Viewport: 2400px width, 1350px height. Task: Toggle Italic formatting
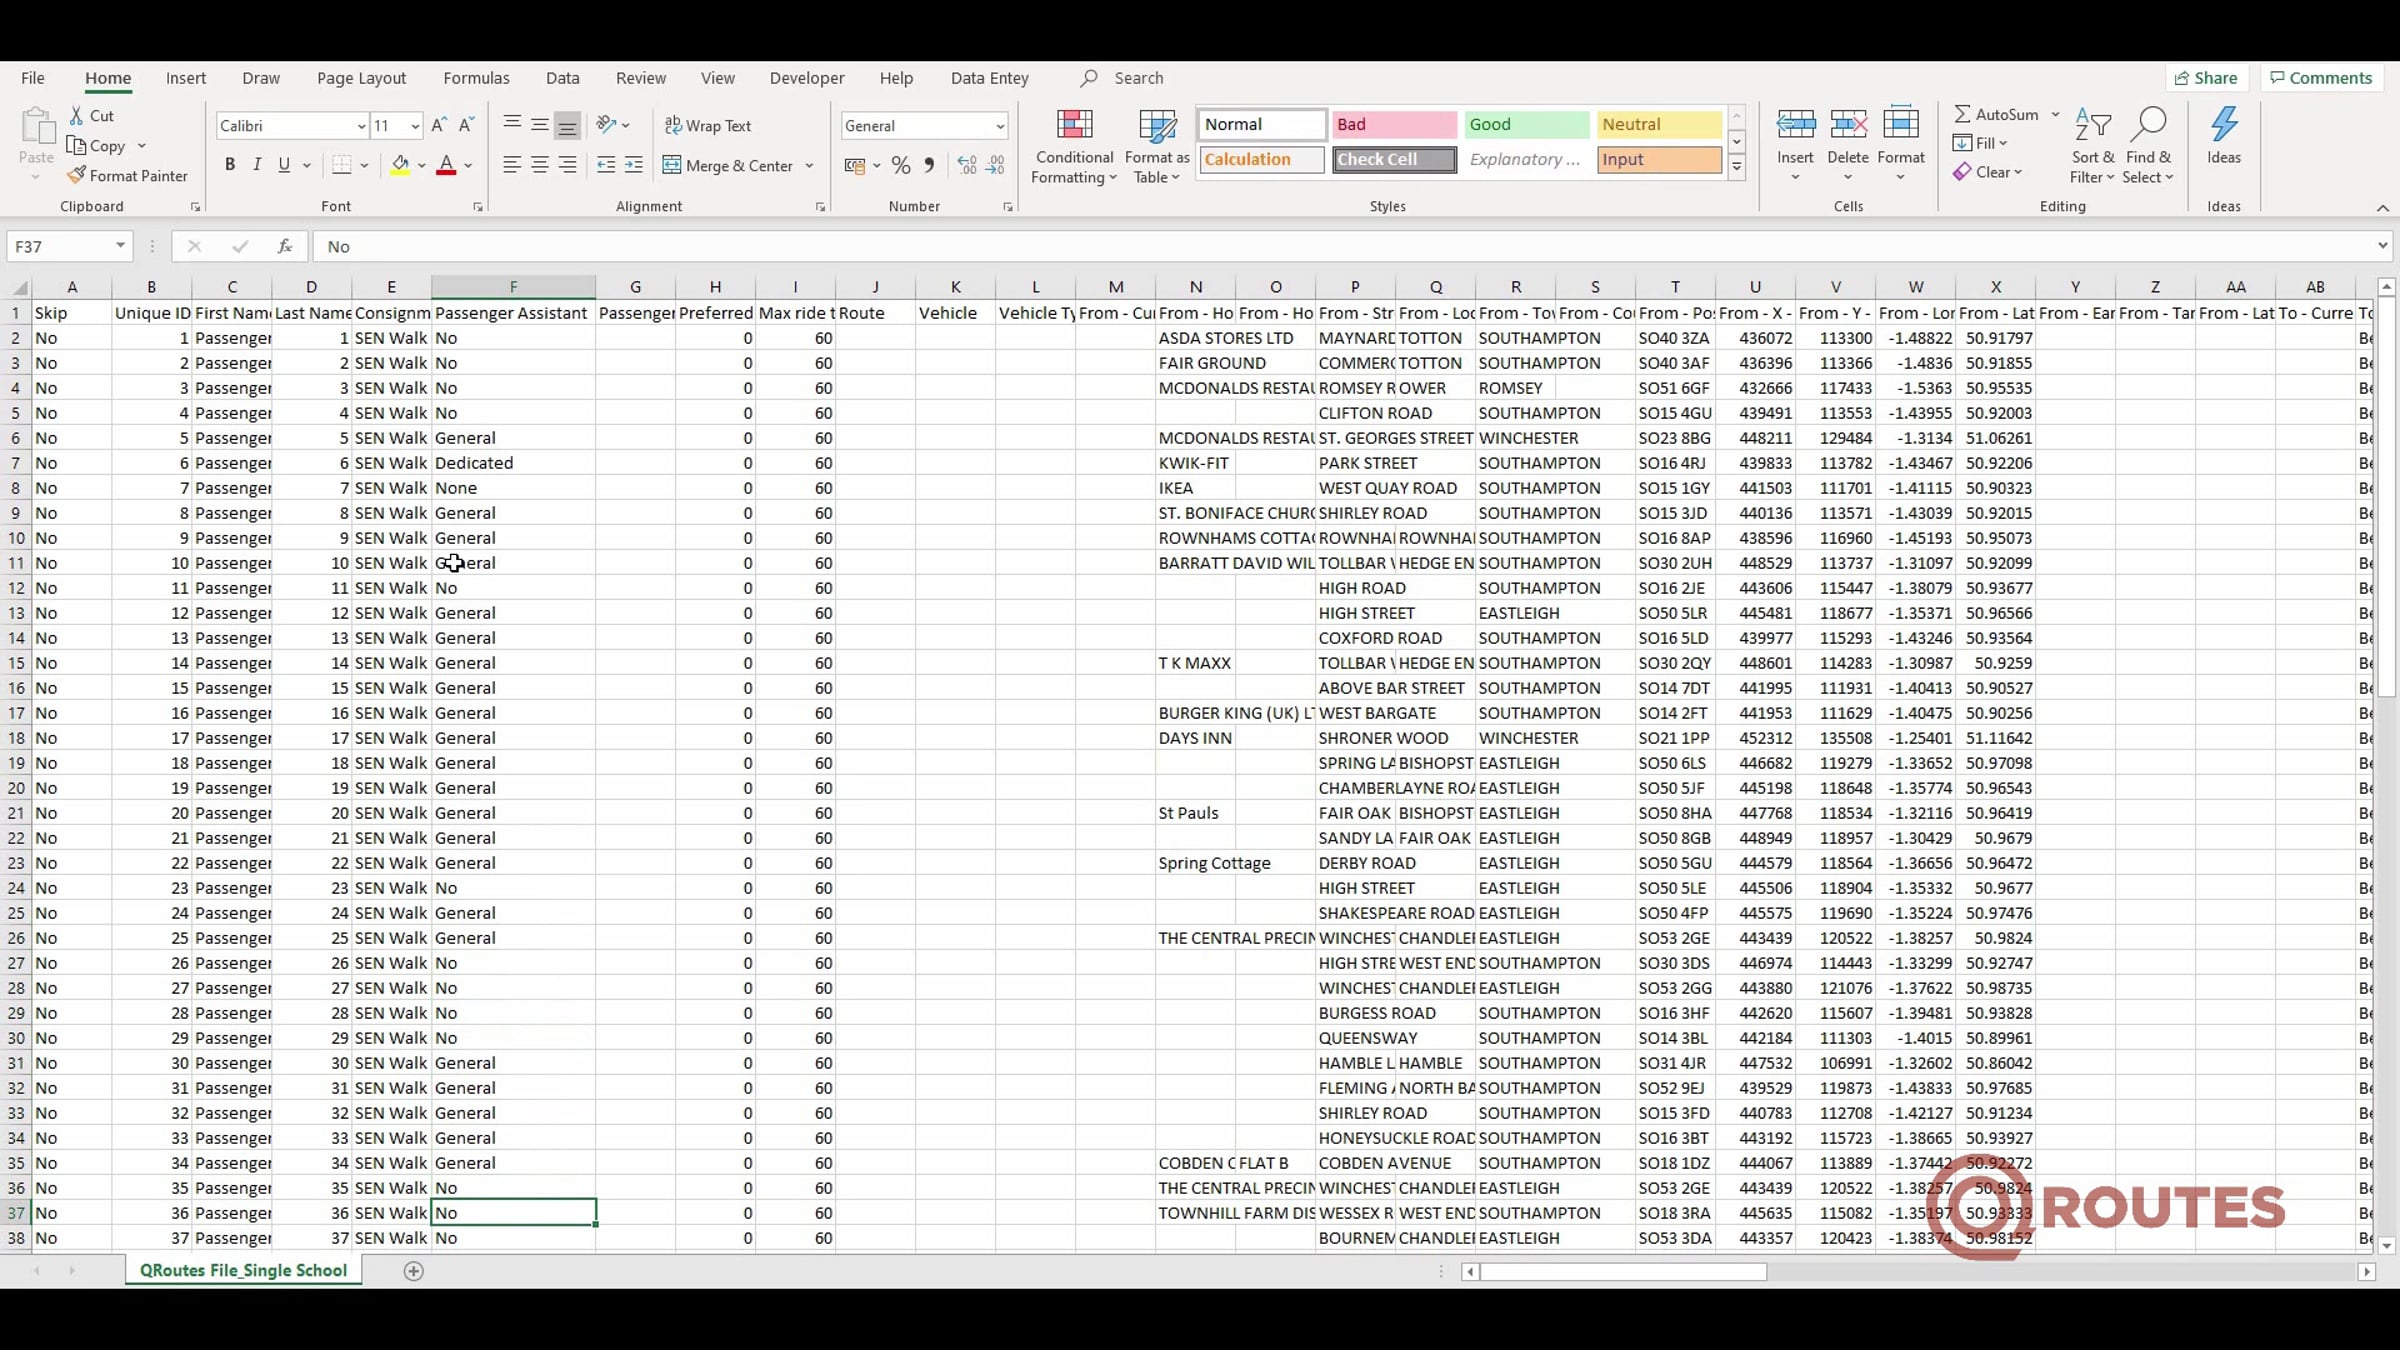point(257,165)
